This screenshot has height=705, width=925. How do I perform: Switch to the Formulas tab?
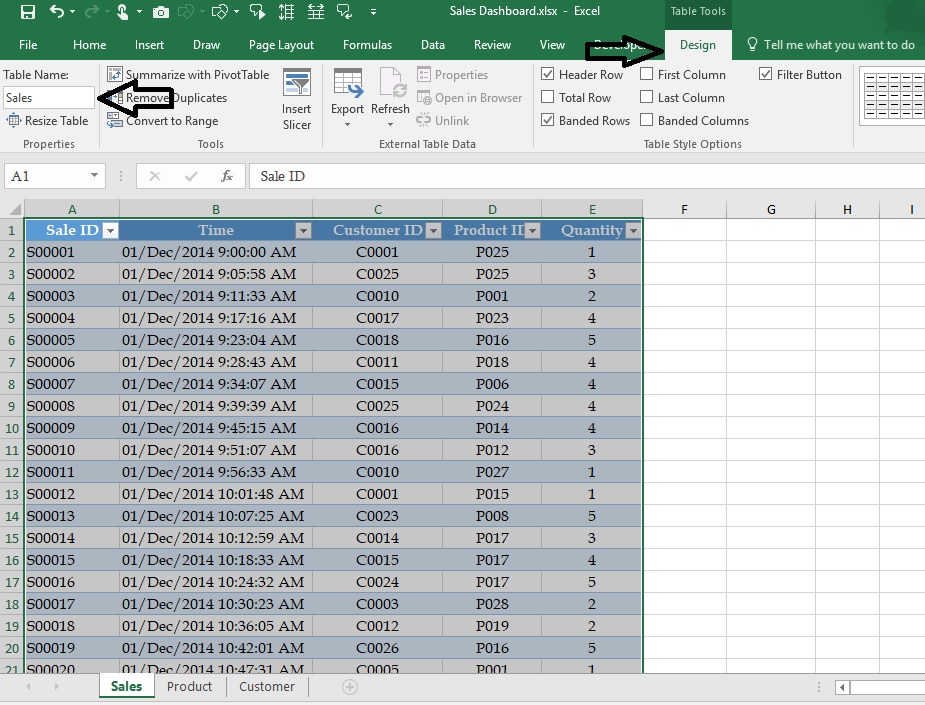click(x=368, y=45)
